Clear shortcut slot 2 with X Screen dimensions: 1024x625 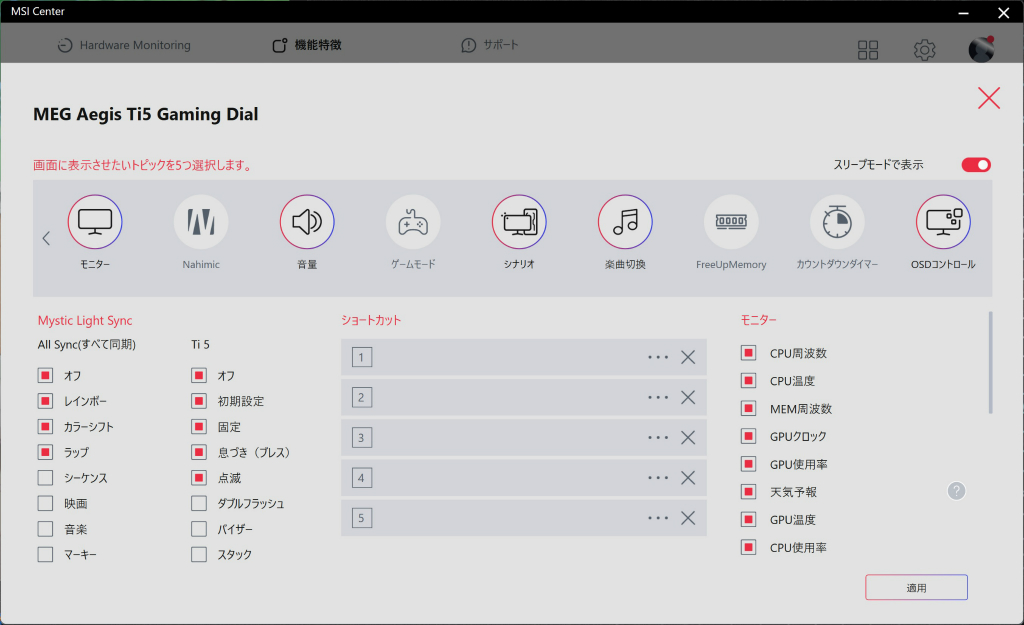(x=688, y=398)
